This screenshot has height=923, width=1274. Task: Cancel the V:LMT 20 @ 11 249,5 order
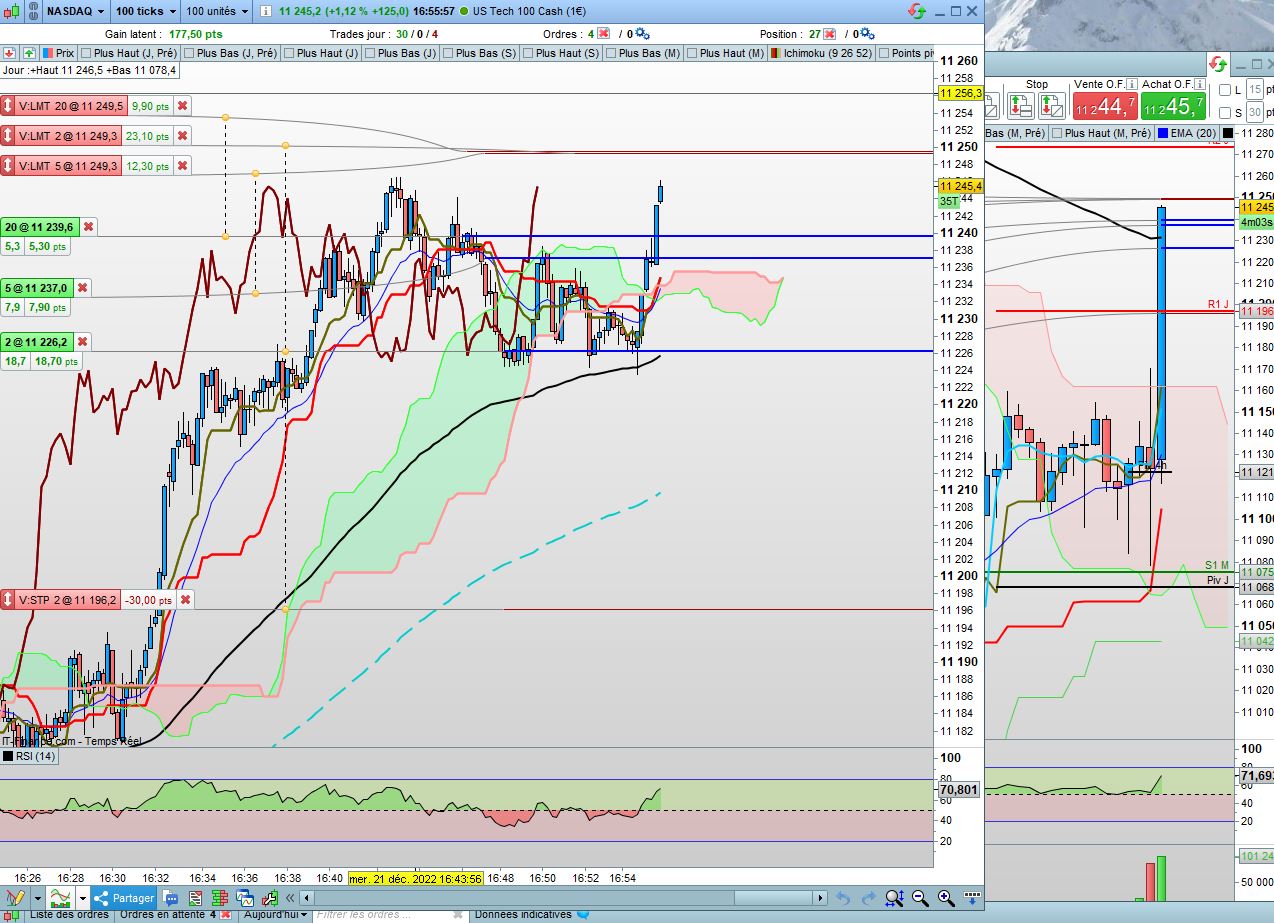pyautogui.click(x=182, y=106)
